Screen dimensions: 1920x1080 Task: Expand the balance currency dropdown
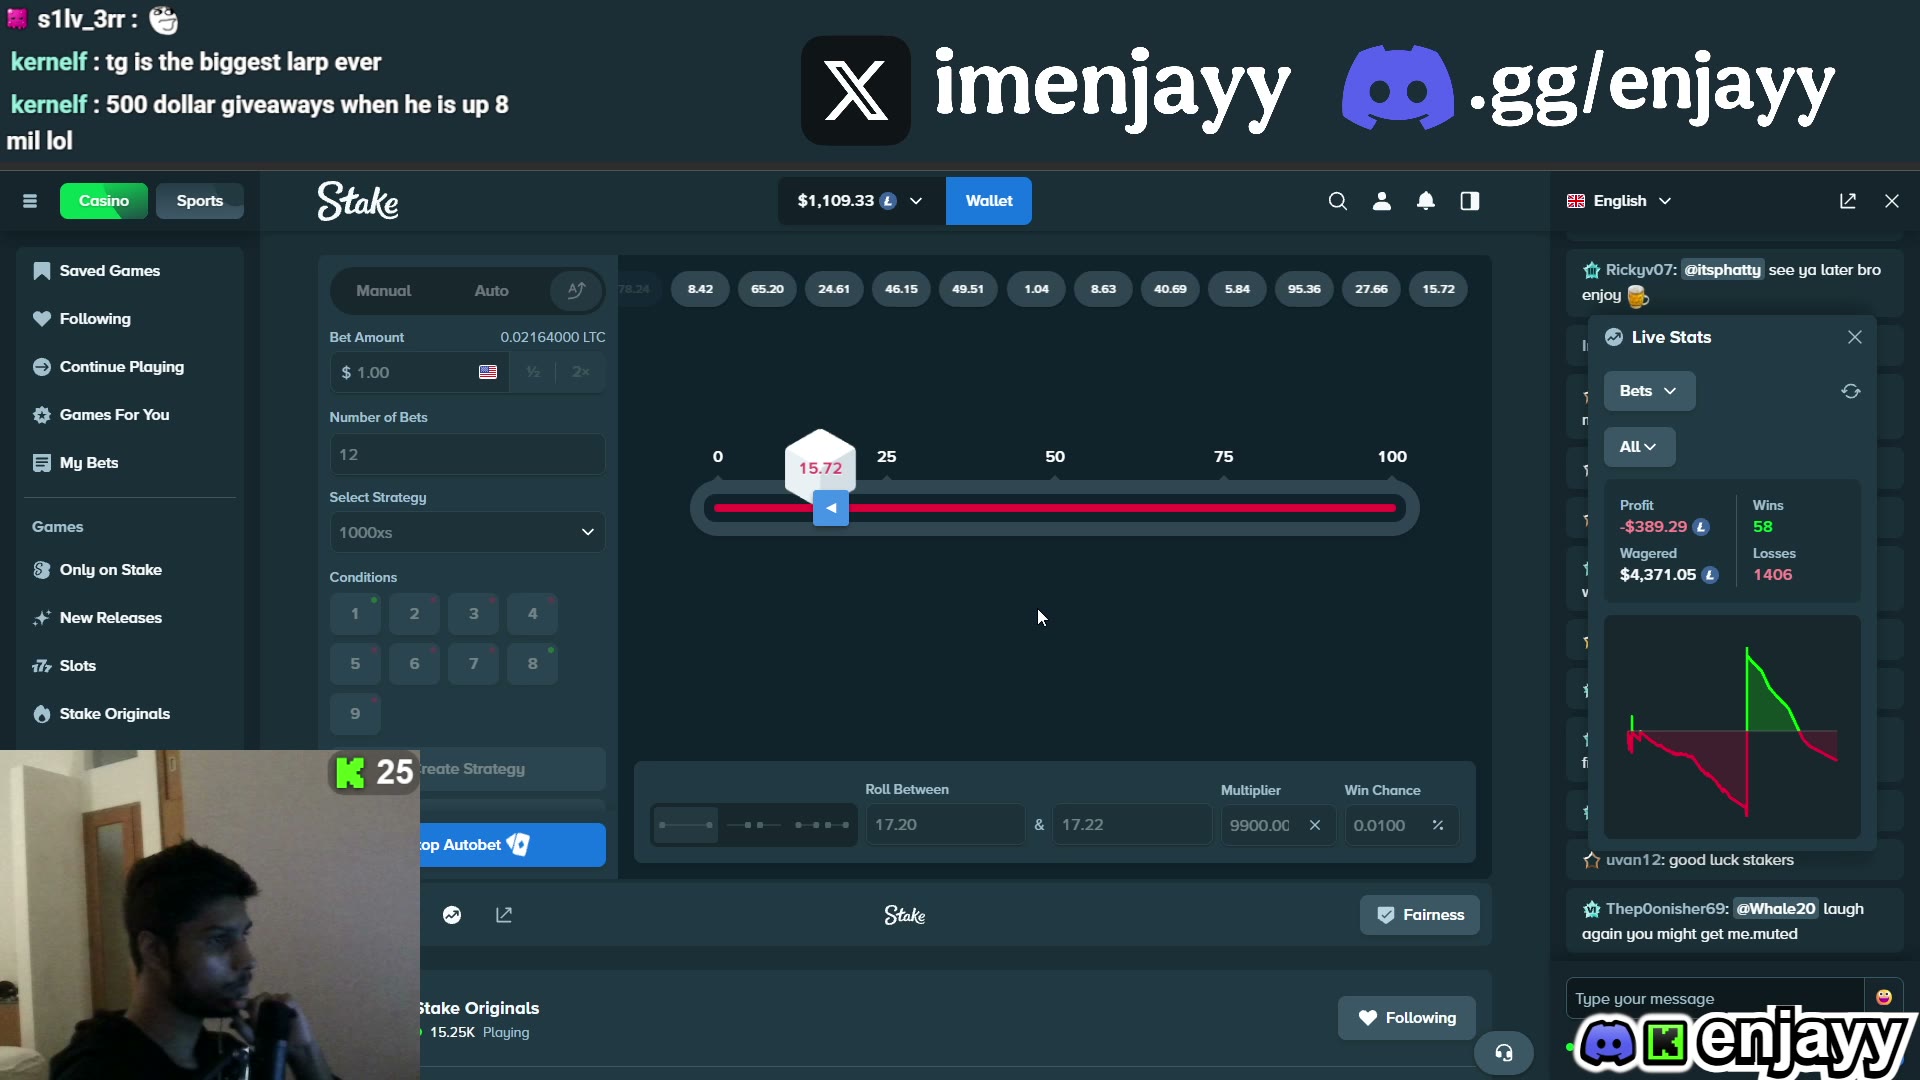tap(861, 201)
